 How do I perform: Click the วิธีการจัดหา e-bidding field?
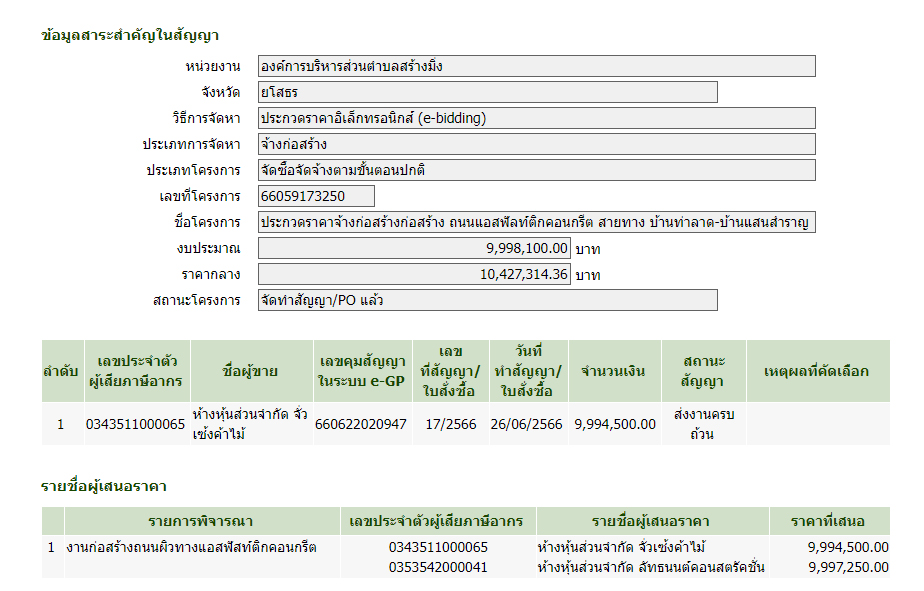[x=536, y=118]
